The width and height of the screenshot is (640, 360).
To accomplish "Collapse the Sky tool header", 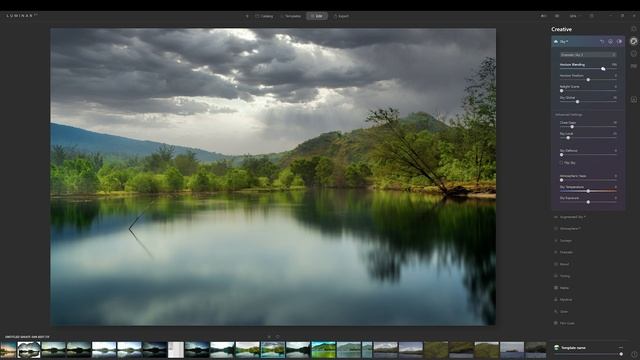I will pyautogui.click(x=588, y=42).
